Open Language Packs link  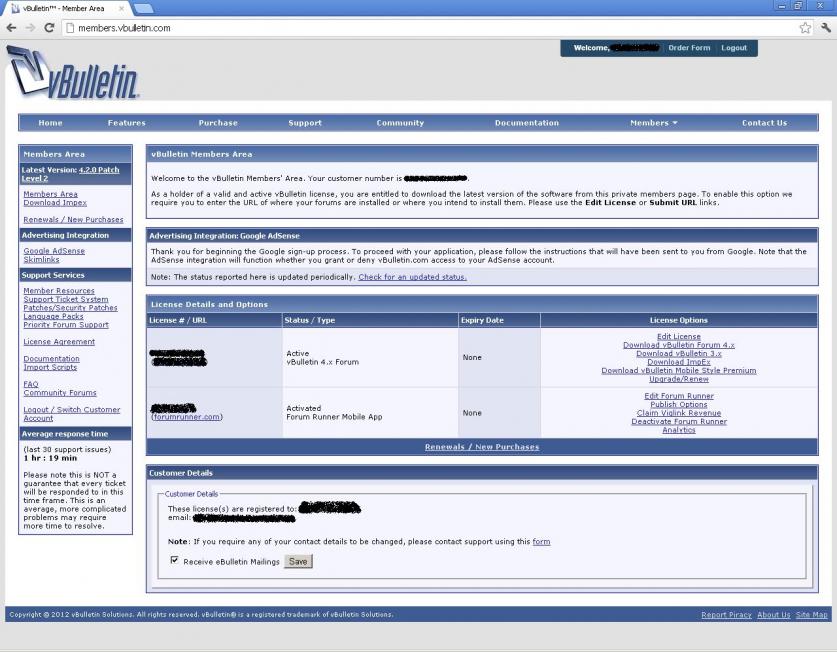pyautogui.click(x=53, y=316)
